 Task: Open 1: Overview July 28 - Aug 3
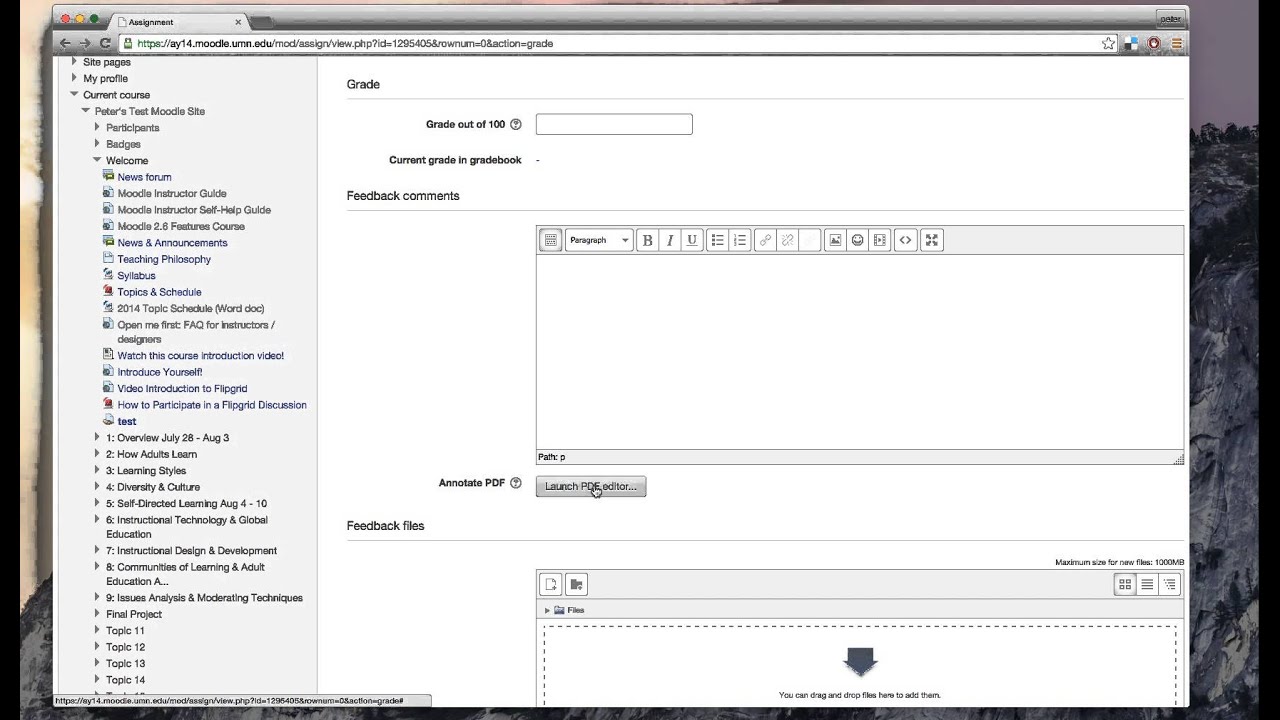168,438
